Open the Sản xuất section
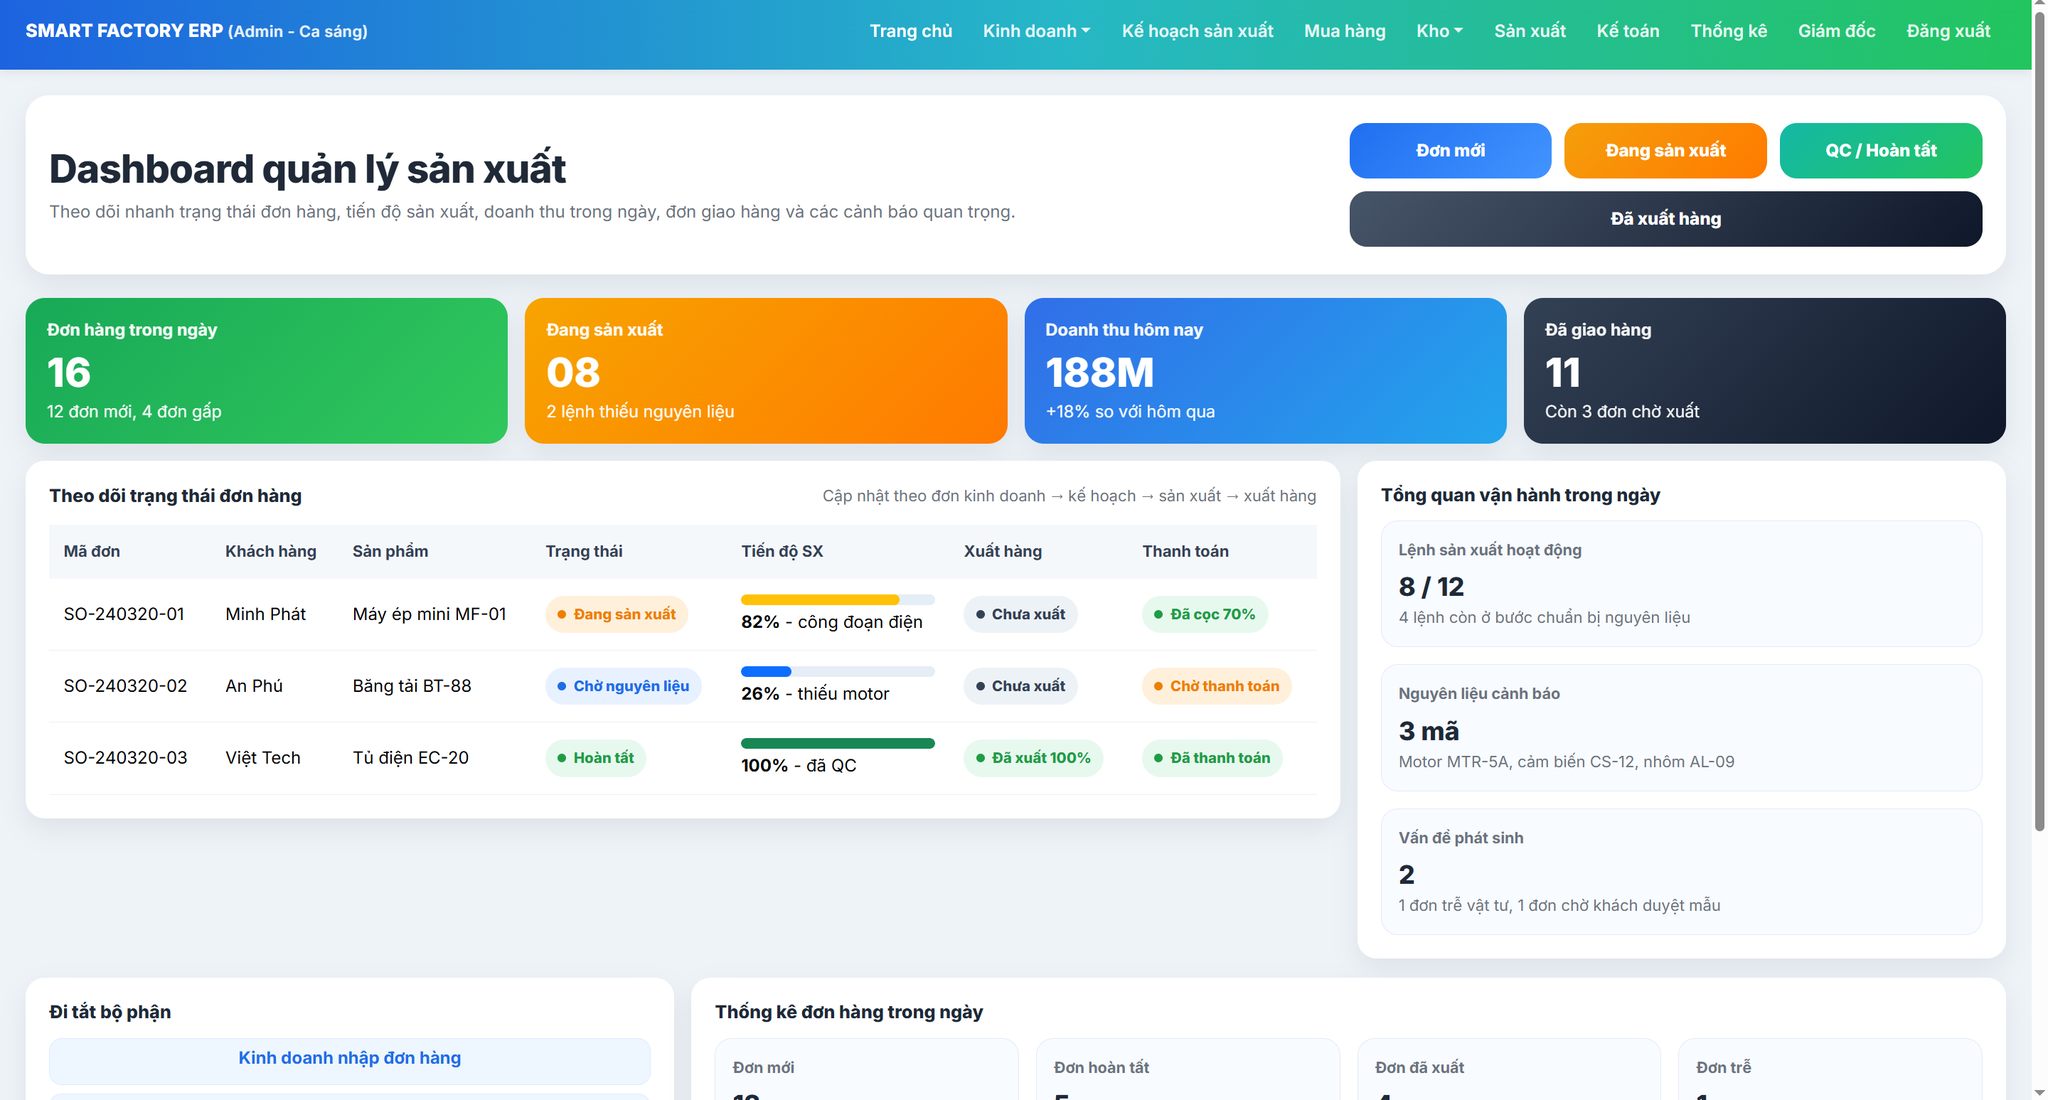Image resolution: width=2048 pixels, height=1100 pixels. click(x=1529, y=31)
